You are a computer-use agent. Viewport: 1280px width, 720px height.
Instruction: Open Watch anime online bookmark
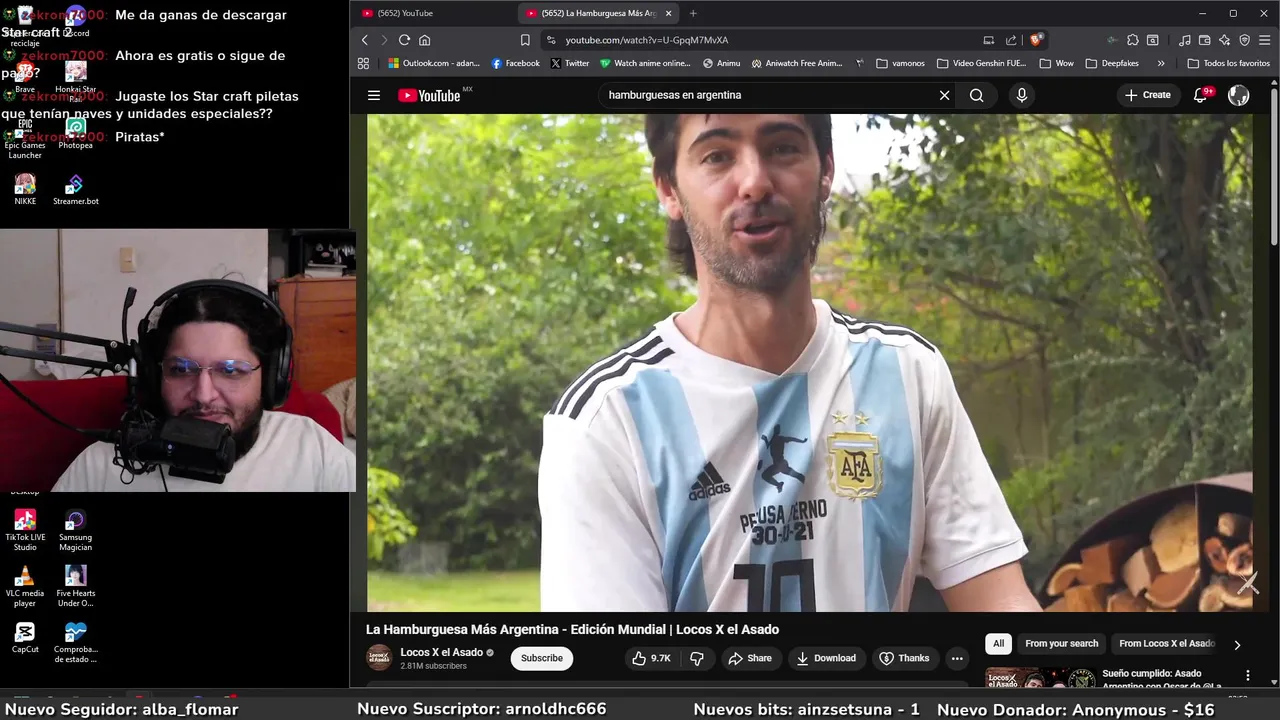click(x=645, y=63)
